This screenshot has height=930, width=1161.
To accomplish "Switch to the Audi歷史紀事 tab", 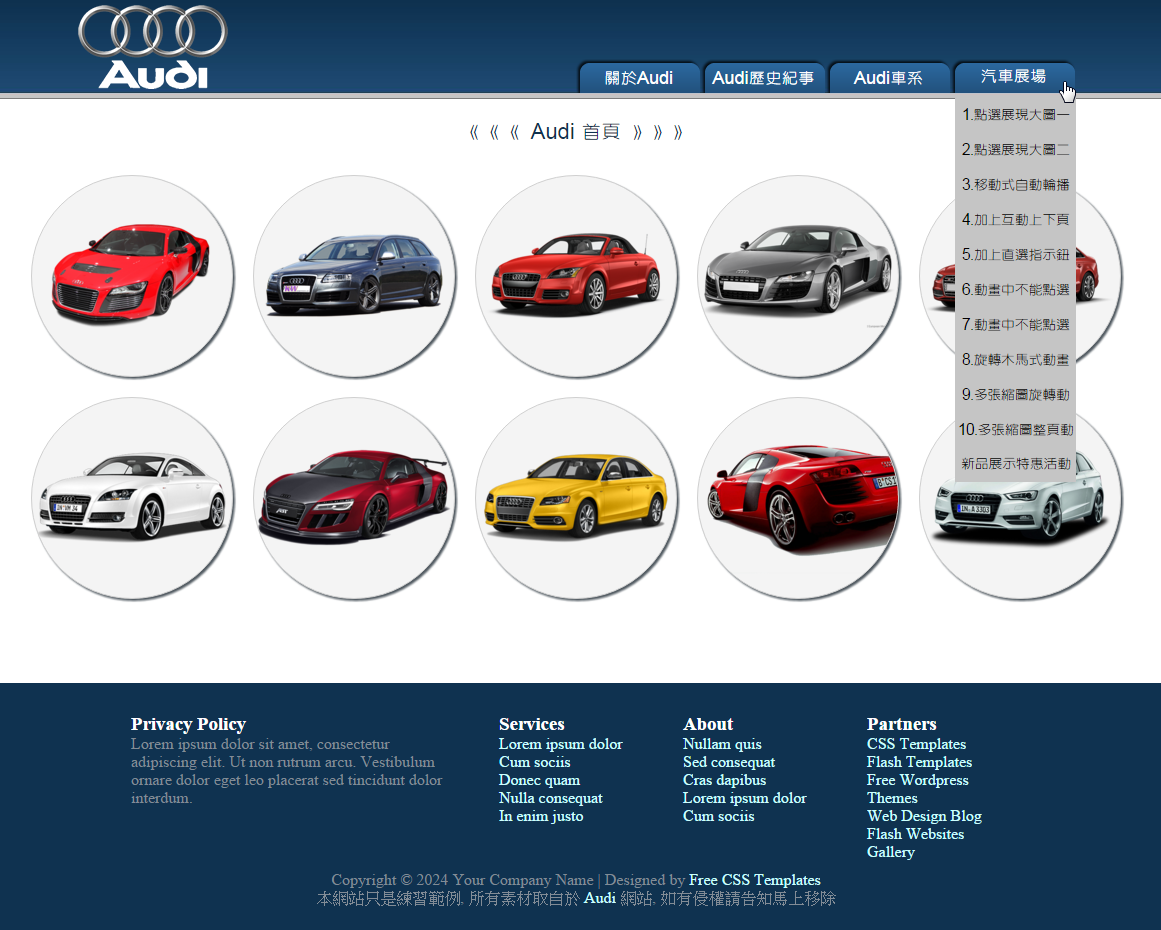I will pos(764,78).
